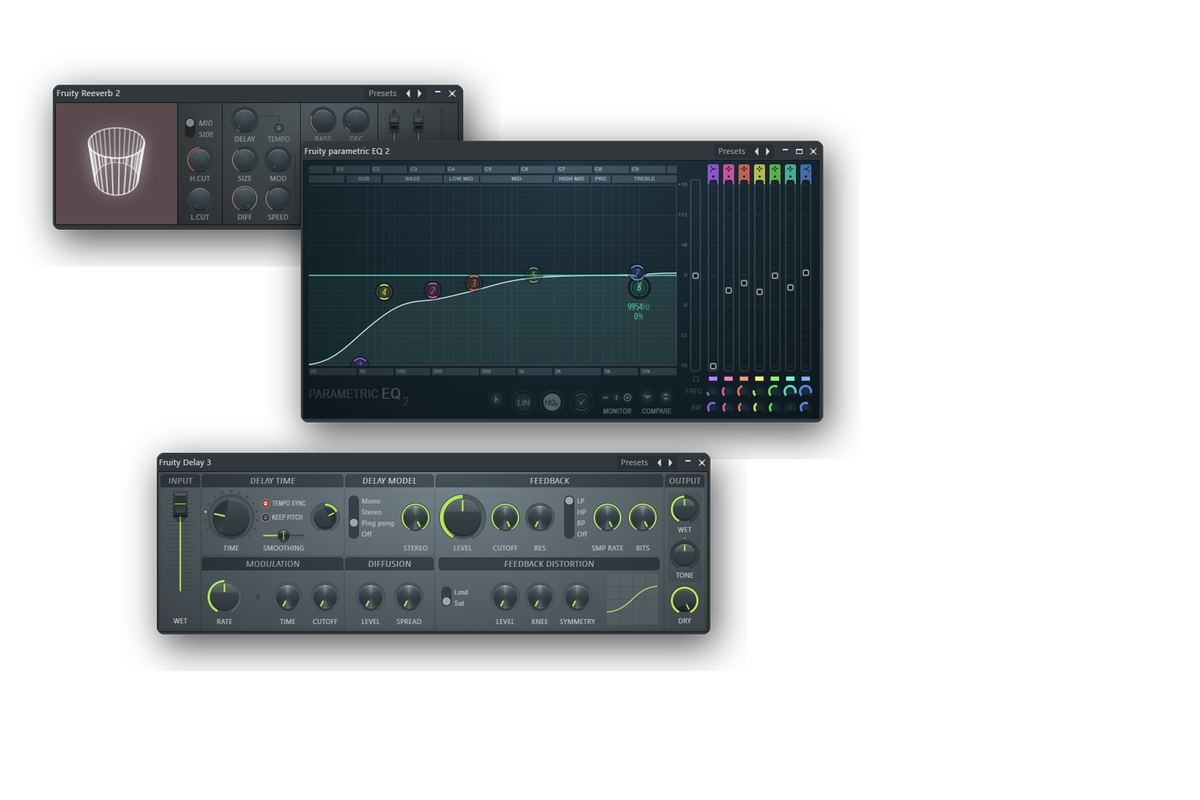Viewport: 1200px width, 800px height.
Task: Click the HIGH MID frequency range label in EQ
Action: coord(572,179)
